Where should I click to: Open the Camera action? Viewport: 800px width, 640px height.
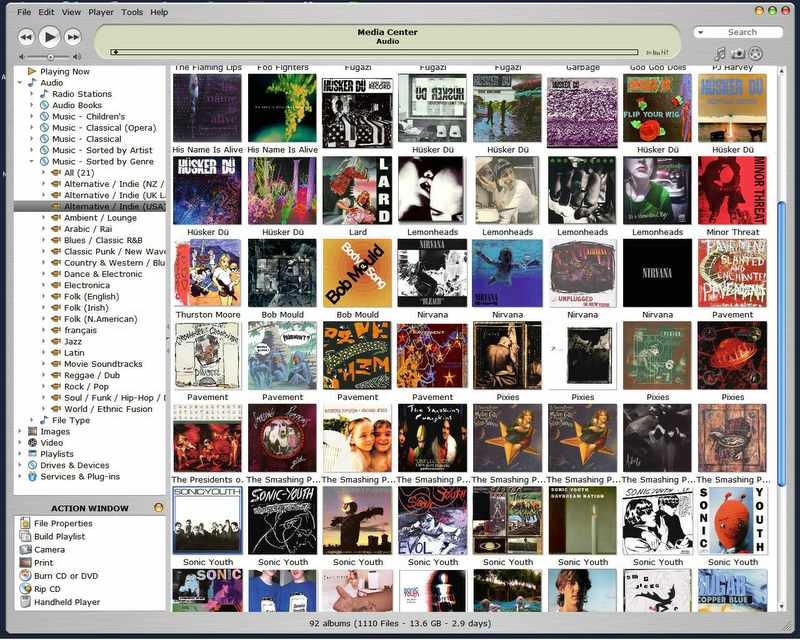49,550
